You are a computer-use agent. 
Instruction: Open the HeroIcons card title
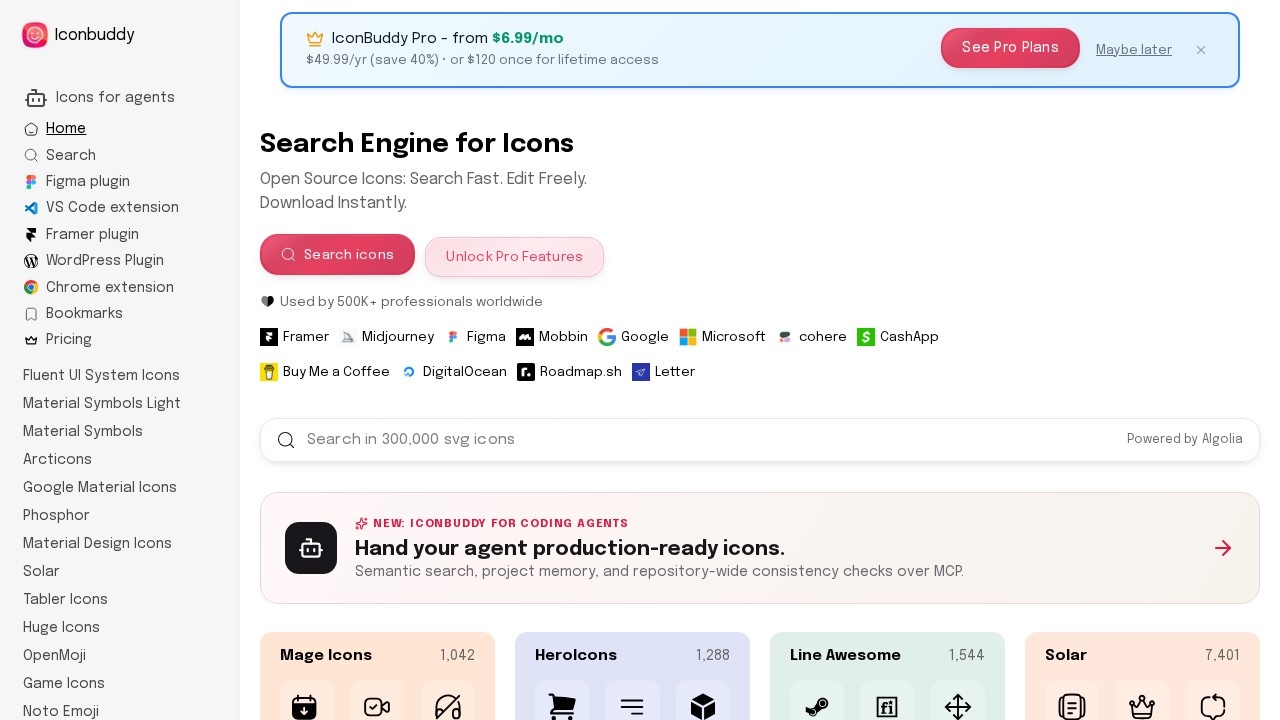point(576,655)
